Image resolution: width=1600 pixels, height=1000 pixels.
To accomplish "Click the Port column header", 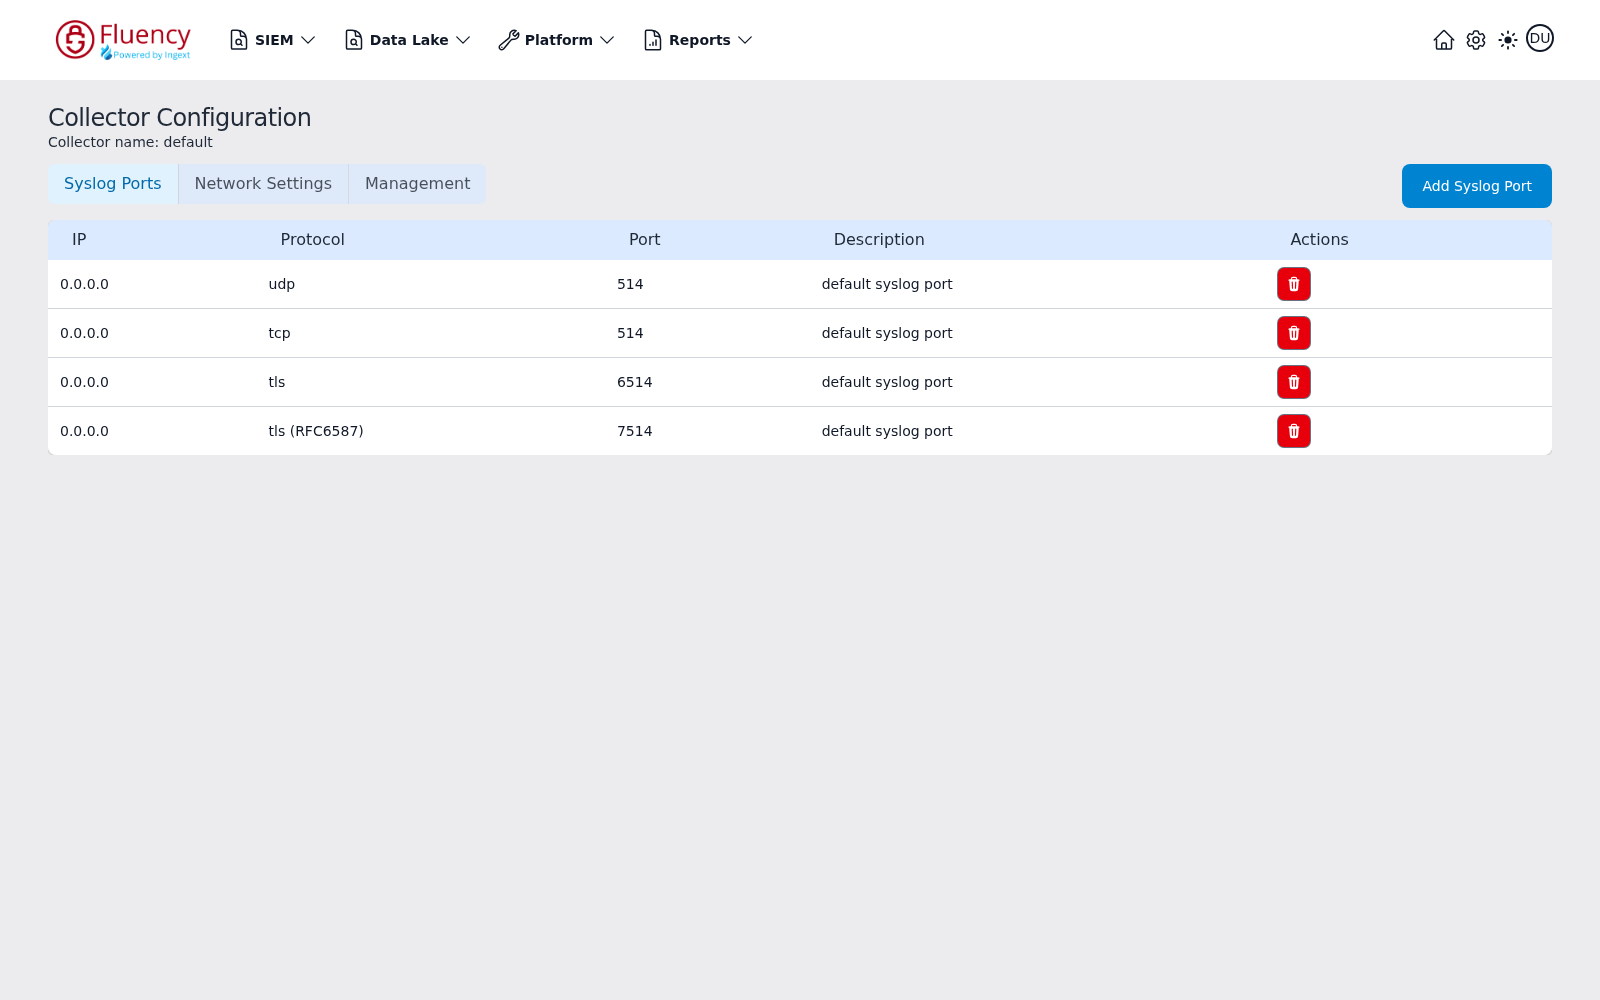I will click(x=645, y=240).
